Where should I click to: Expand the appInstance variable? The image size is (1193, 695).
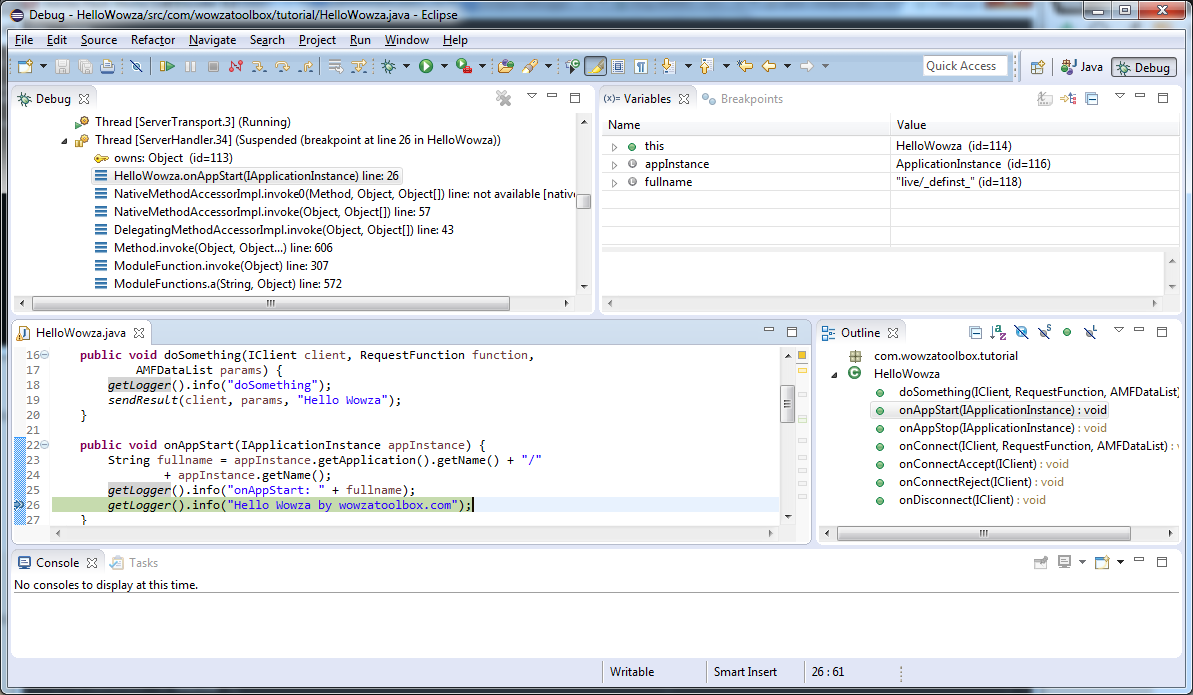point(615,163)
